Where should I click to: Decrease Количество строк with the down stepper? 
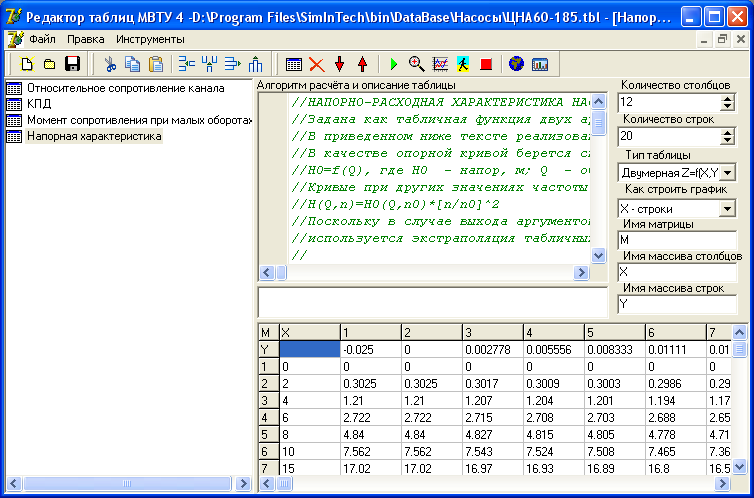click(x=728, y=140)
